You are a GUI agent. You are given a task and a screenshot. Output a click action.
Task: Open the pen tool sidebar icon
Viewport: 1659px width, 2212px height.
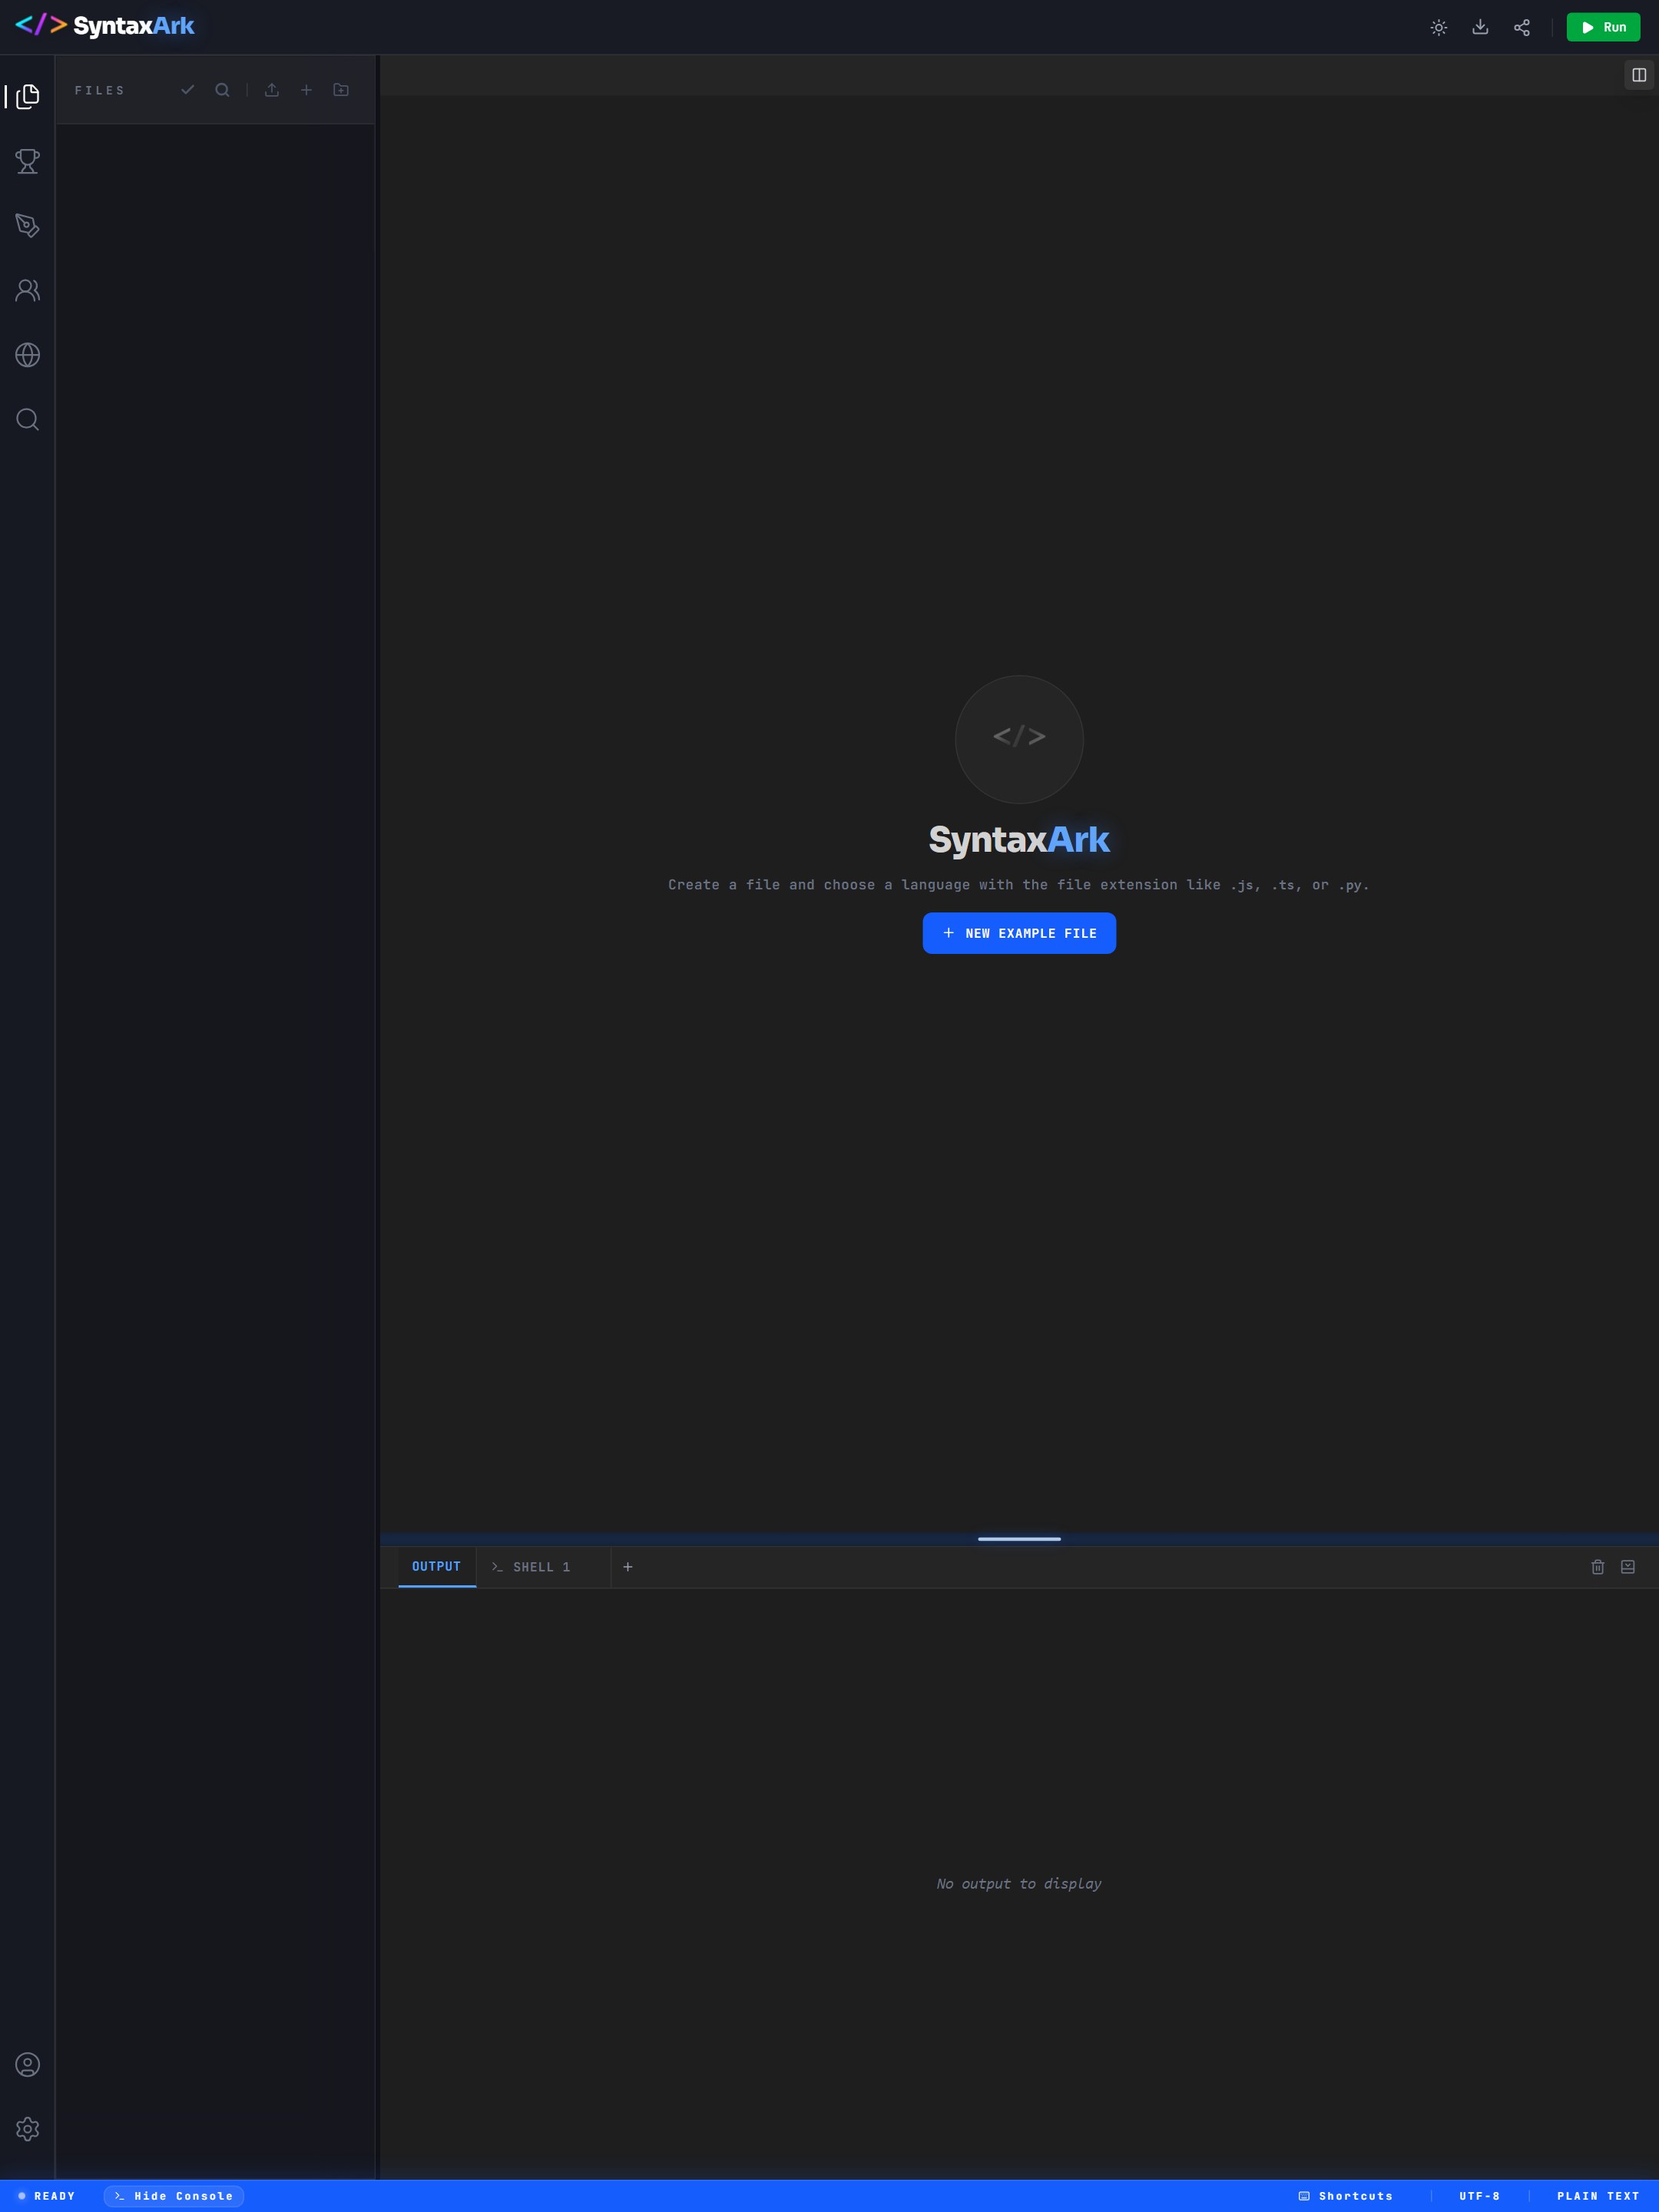(x=28, y=225)
